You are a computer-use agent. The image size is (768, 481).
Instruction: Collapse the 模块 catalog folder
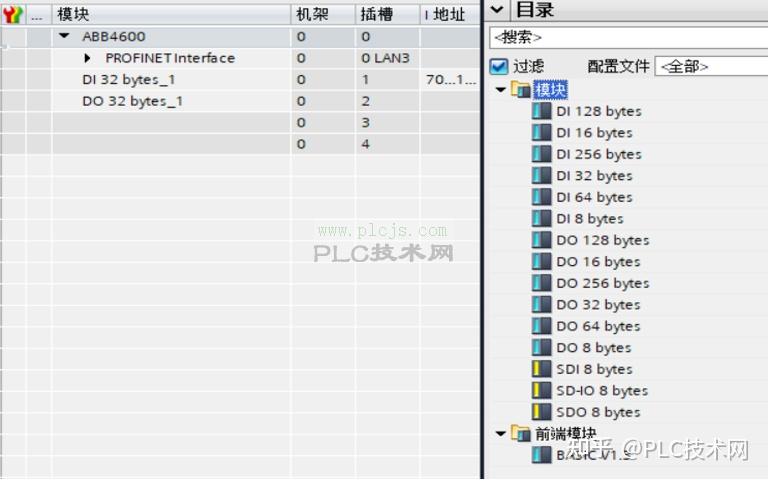tap(501, 90)
